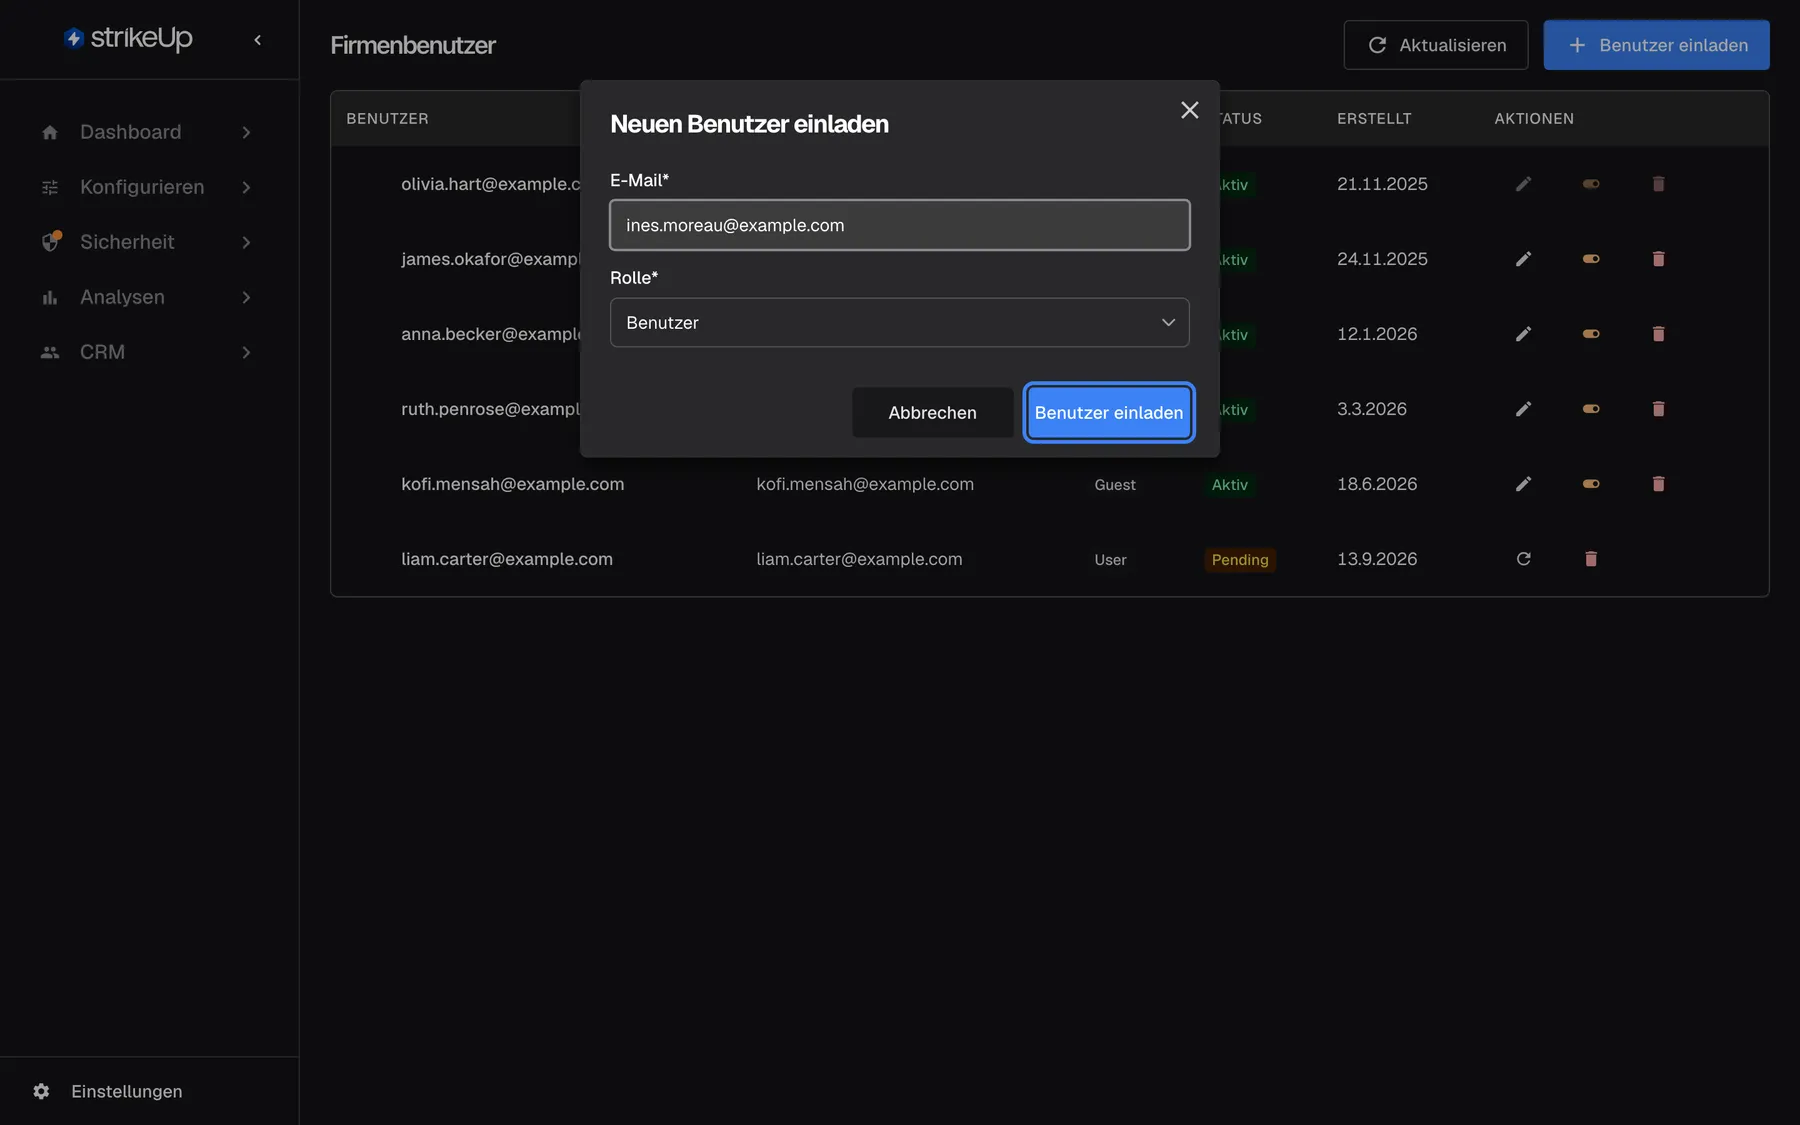Viewport: 1800px width, 1125px height.
Task: Close the Neuen Benutzer einladen dialog
Action: point(1189,110)
